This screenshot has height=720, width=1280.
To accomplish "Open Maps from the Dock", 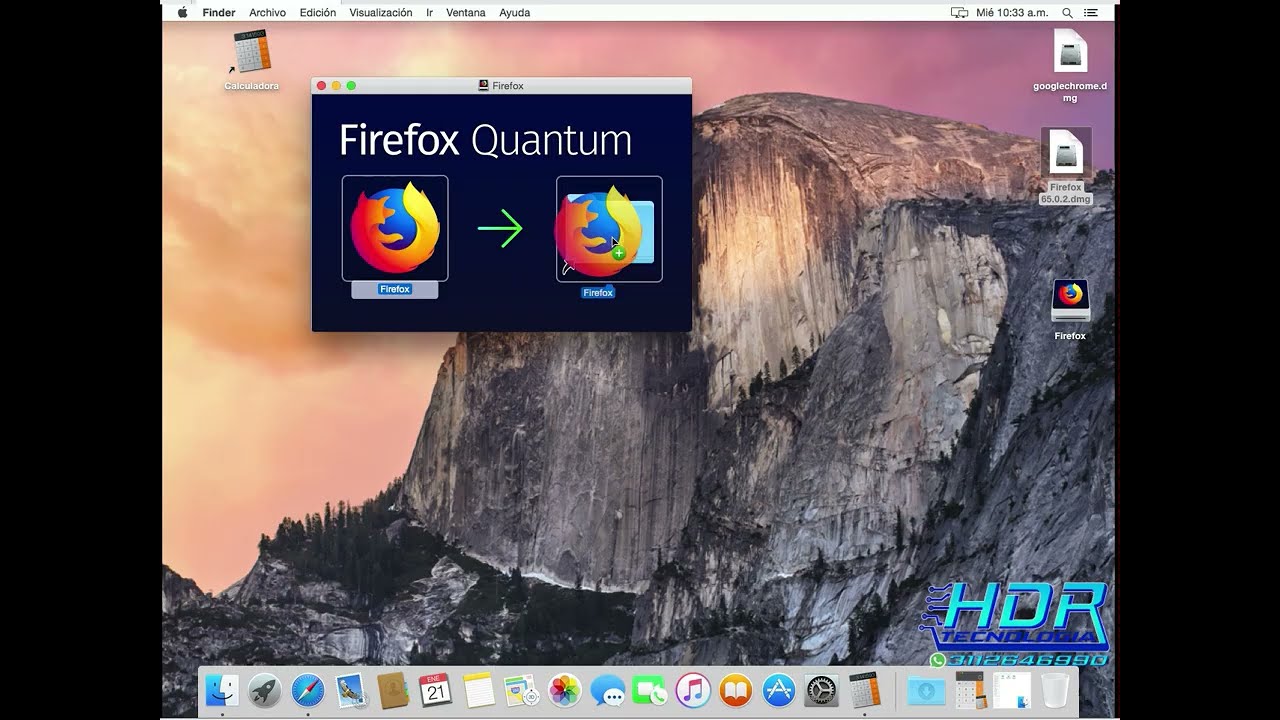I will pyautogui.click(x=522, y=690).
